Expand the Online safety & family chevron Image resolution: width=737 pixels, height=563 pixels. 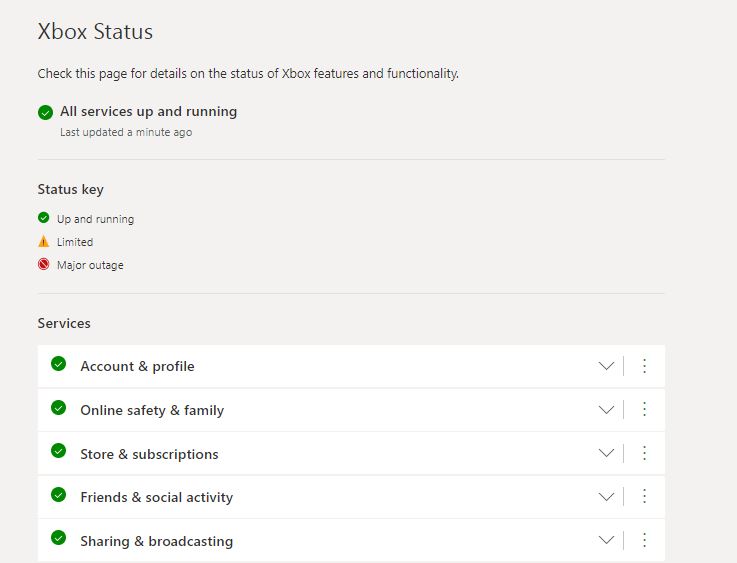point(606,410)
